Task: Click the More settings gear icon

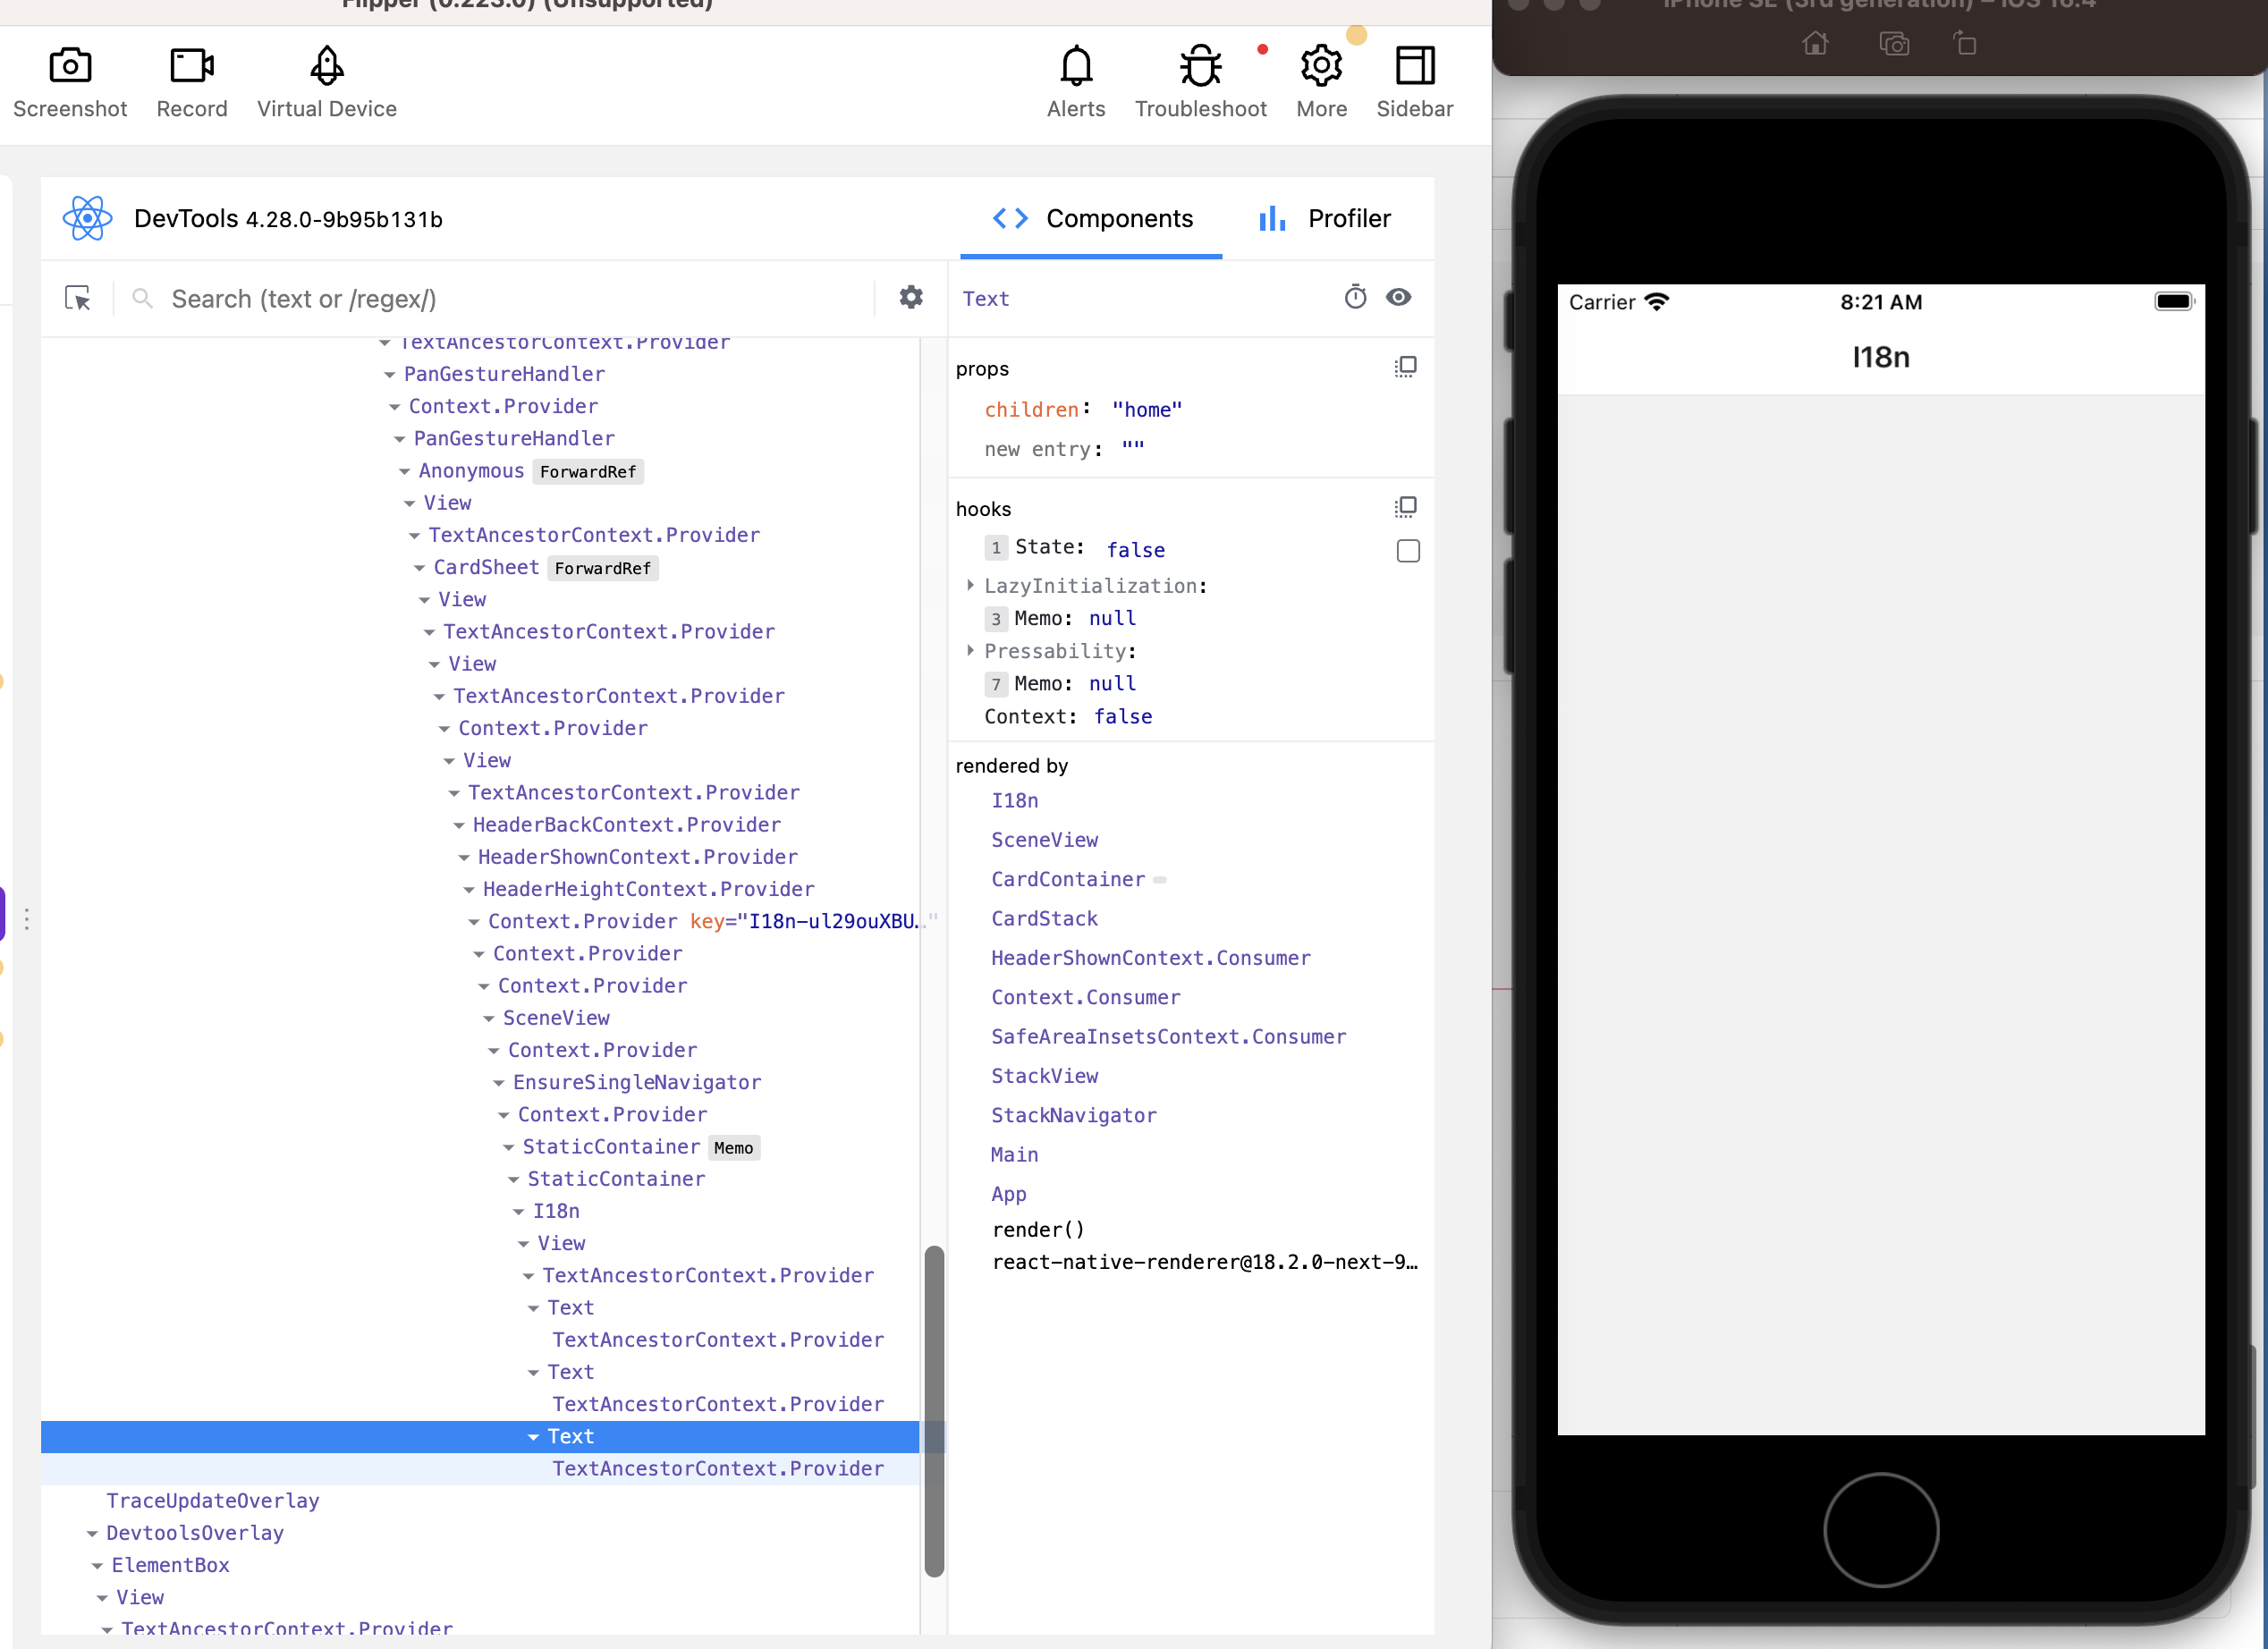Action: point(1321,67)
